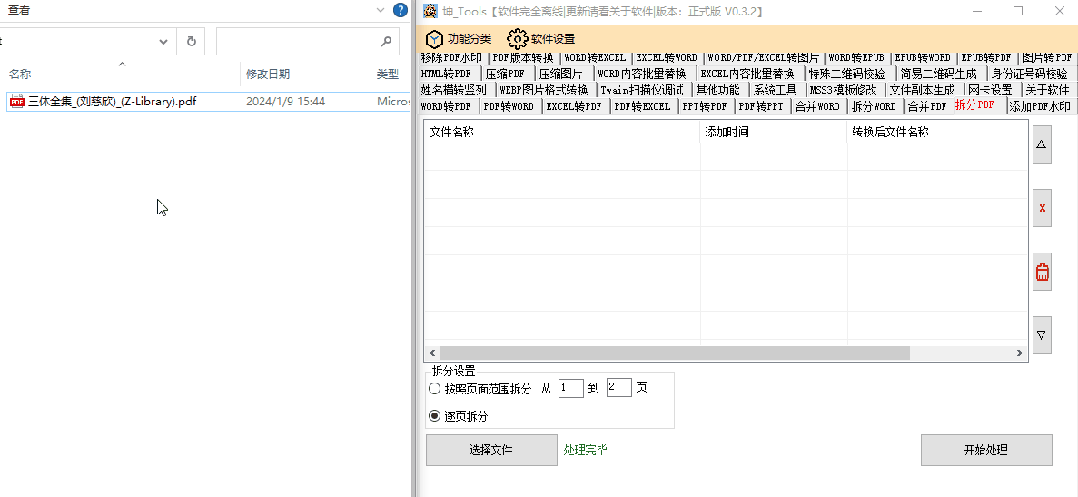The image size is (1078, 497).
Task: Switch to the PDF版本转换 tab
Action: point(522,58)
